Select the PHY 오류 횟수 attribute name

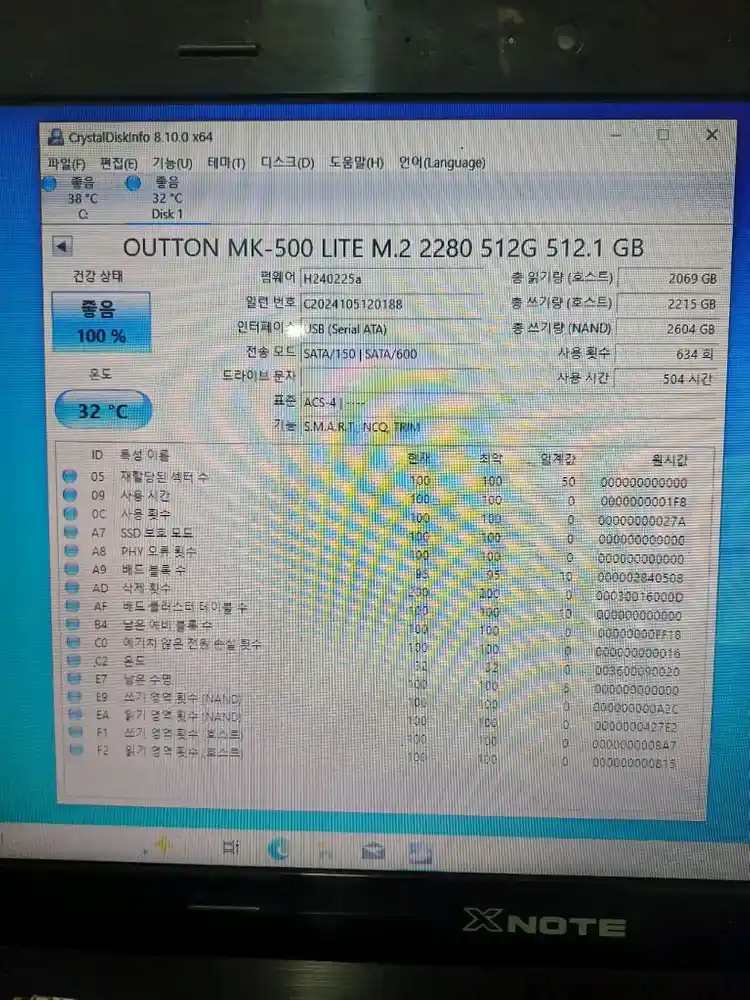(x=159, y=551)
